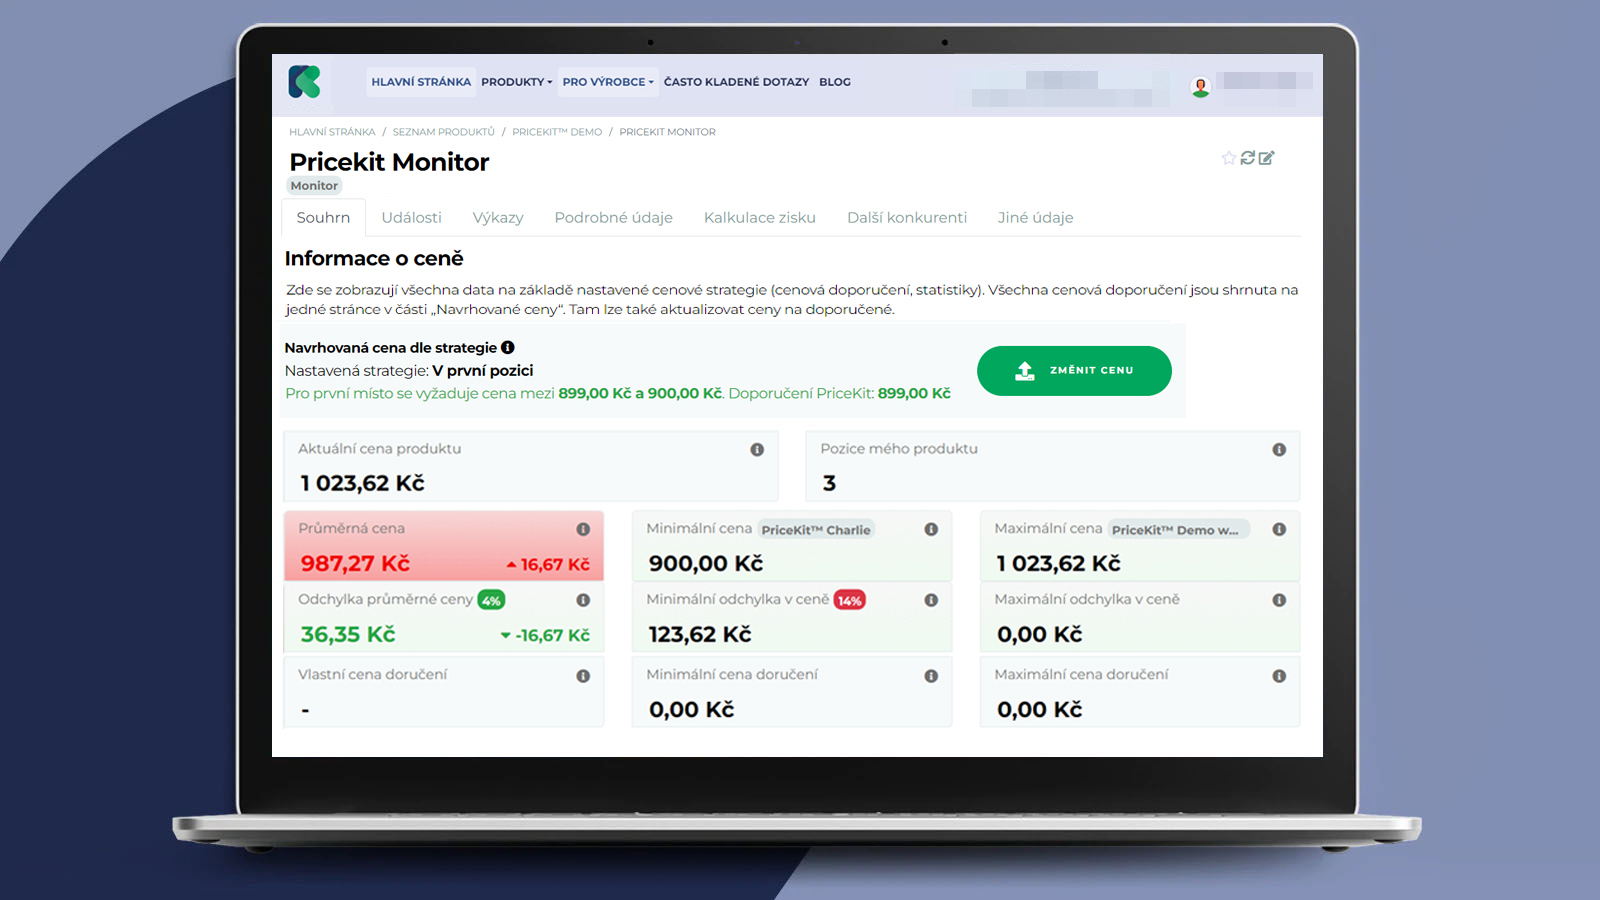The height and width of the screenshot is (900, 1600).
Task: Click the refresh arrows icon
Action: (x=1247, y=158)
